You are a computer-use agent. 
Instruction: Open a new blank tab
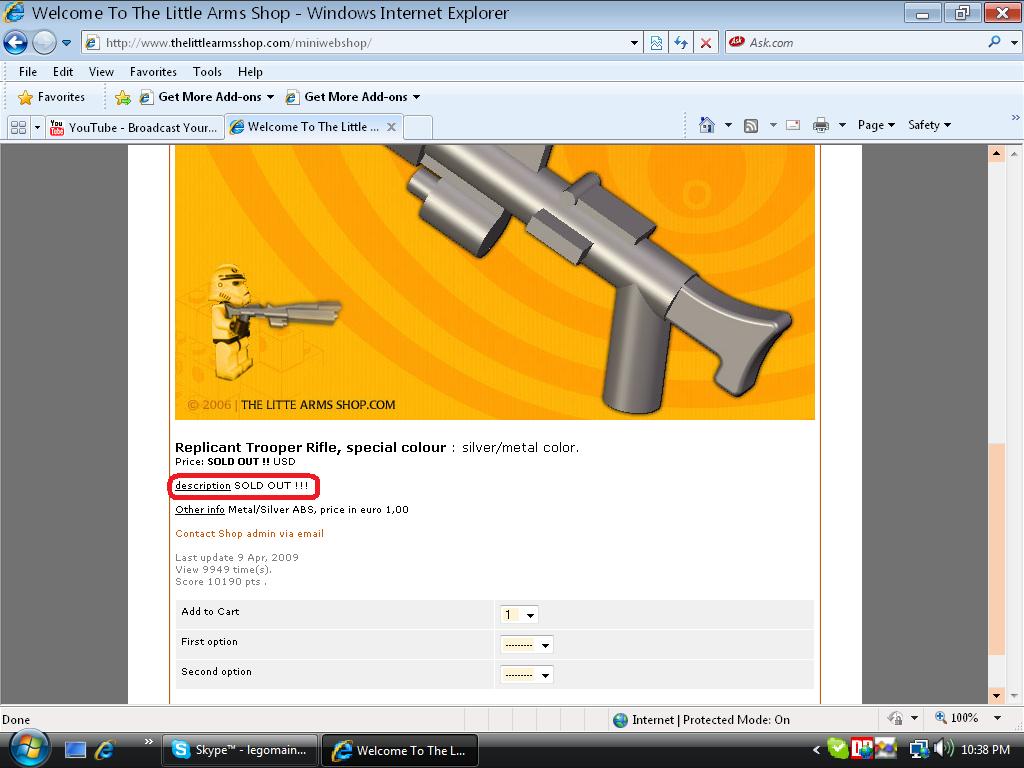(418, 127)
